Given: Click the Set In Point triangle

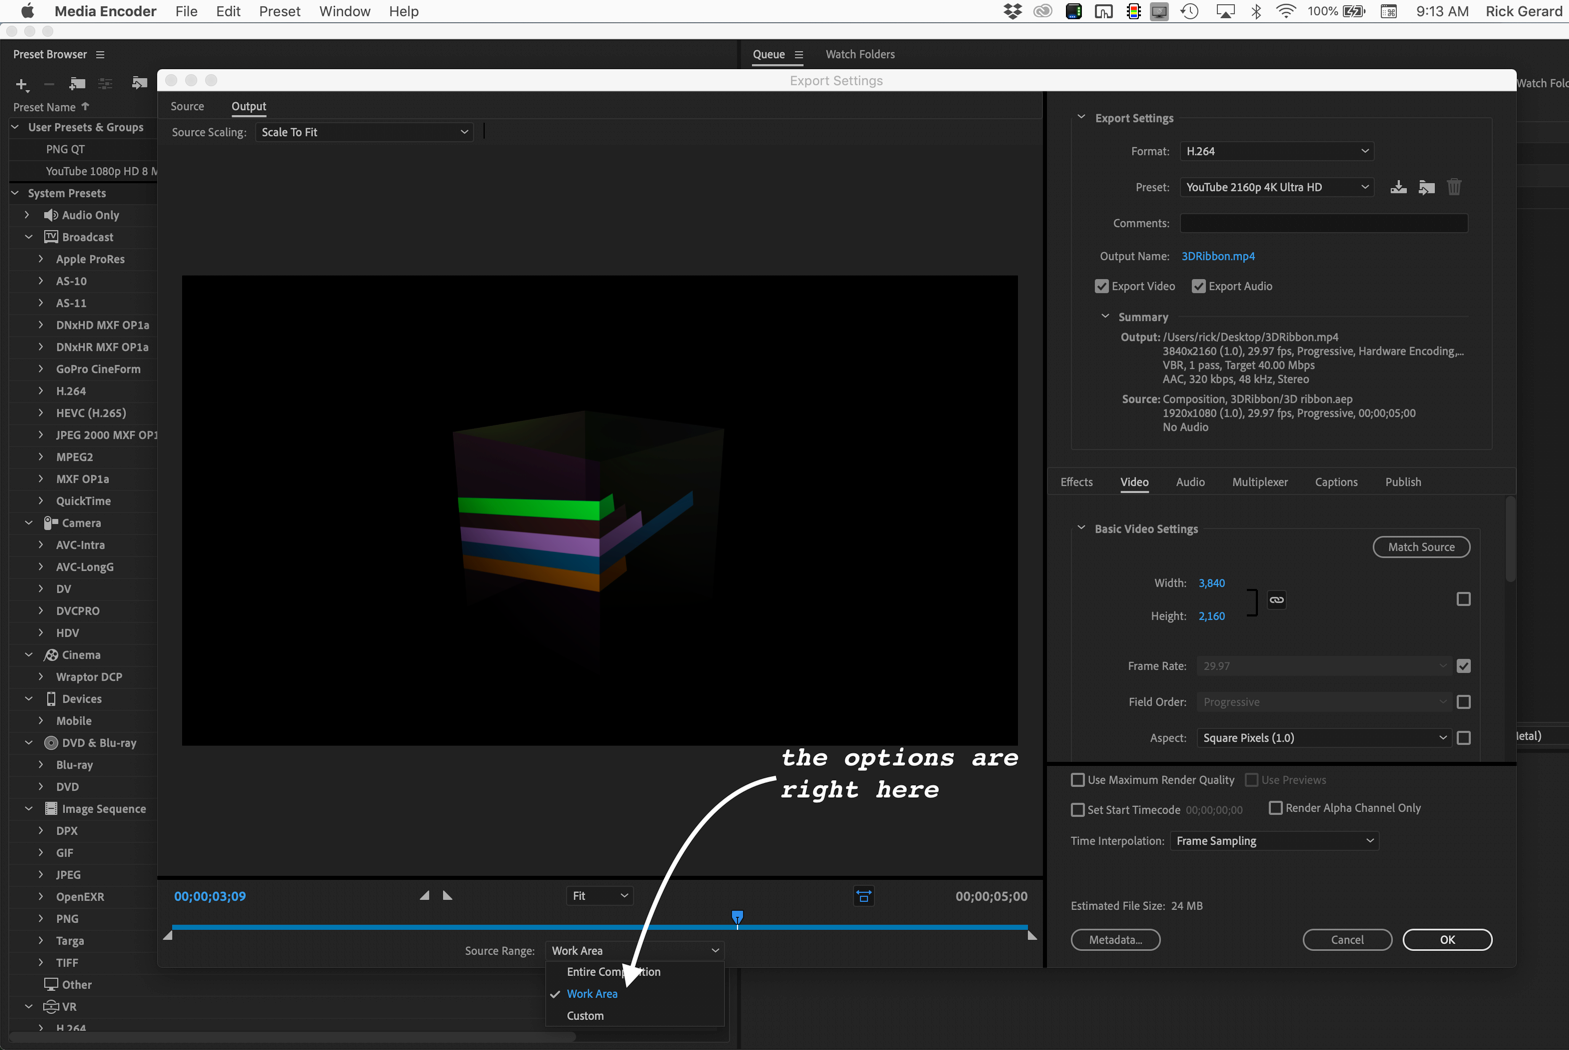Looking at the screenshot, I should point(425,896).
